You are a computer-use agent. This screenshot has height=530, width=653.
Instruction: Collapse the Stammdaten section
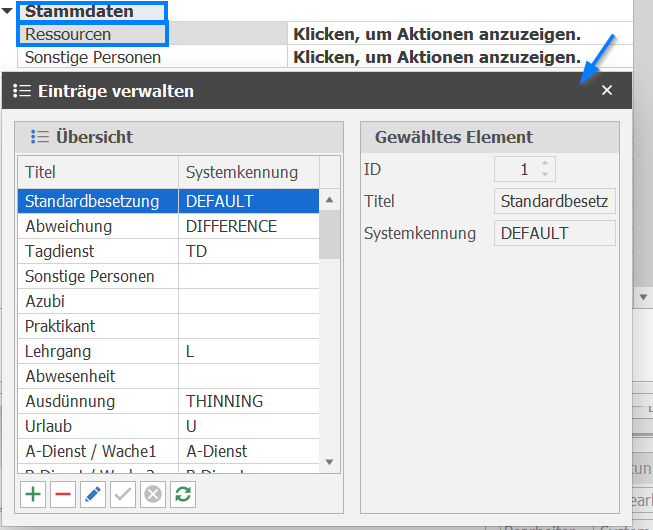(9, 11)
